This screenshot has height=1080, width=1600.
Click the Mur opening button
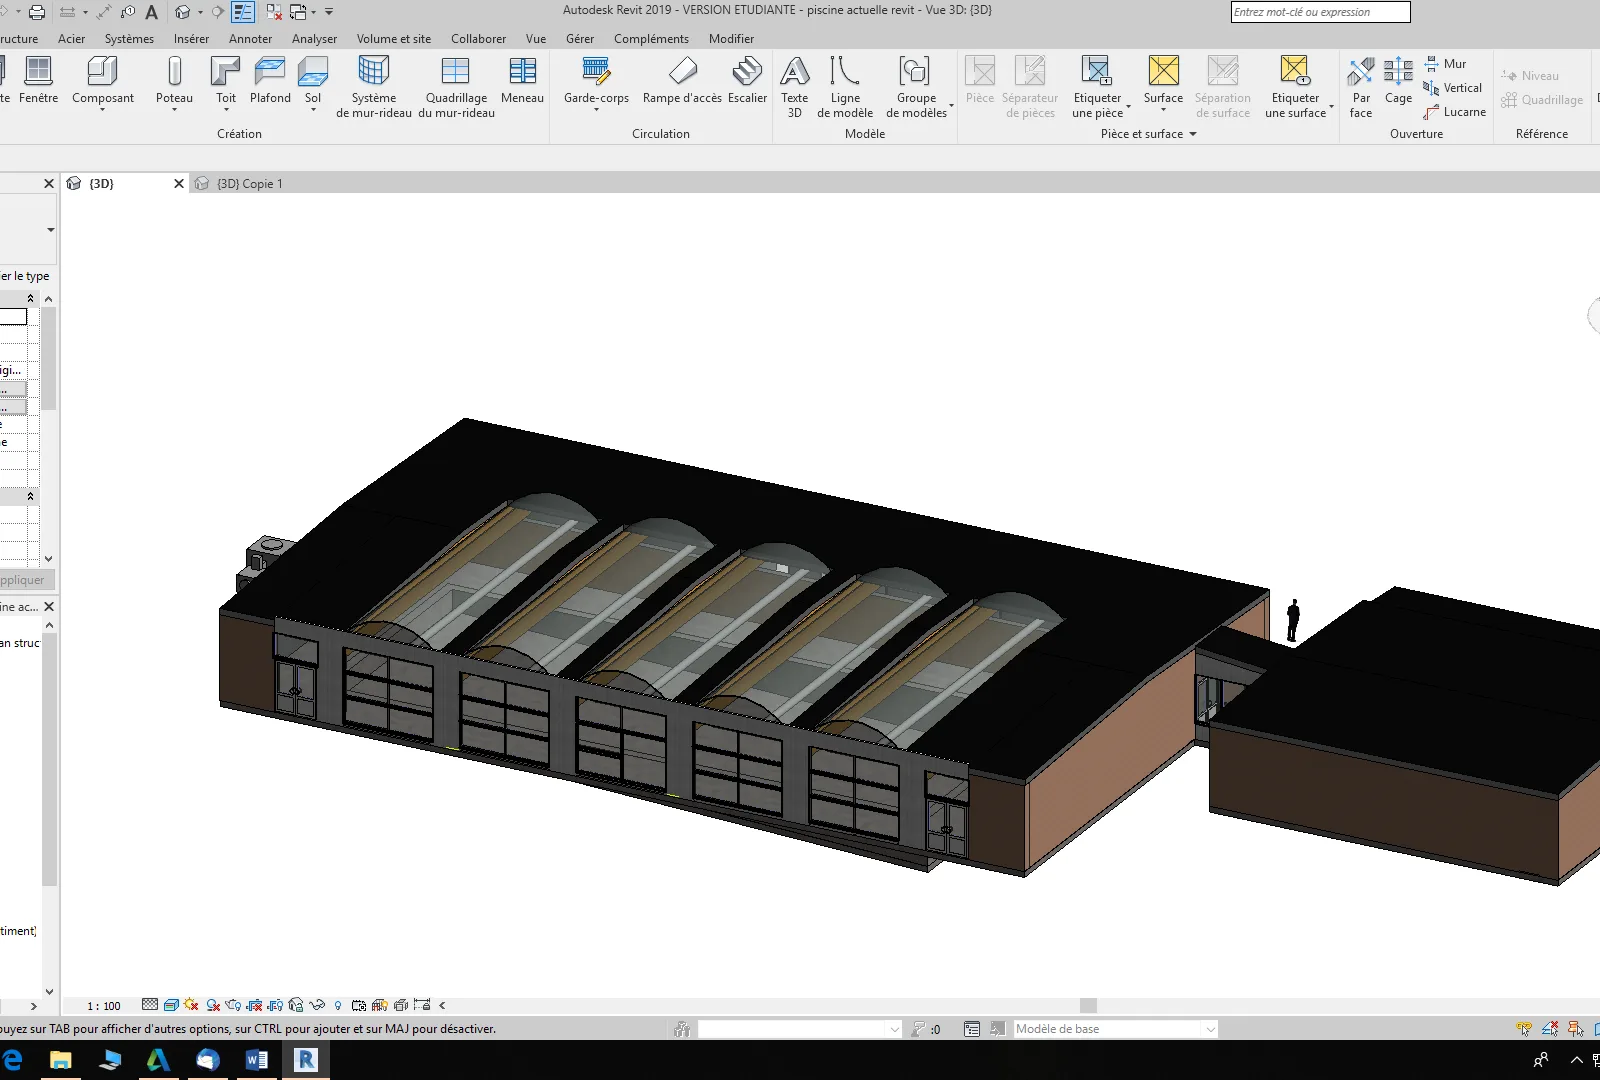tap(1445, 64)
